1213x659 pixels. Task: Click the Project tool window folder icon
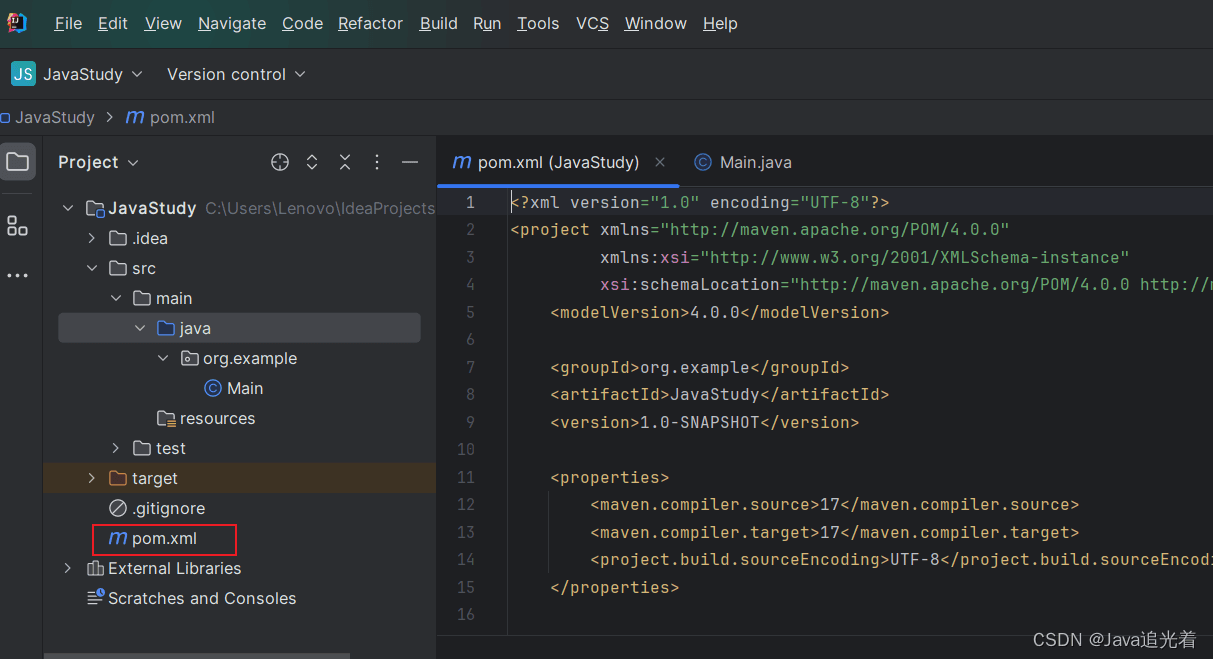18,162
